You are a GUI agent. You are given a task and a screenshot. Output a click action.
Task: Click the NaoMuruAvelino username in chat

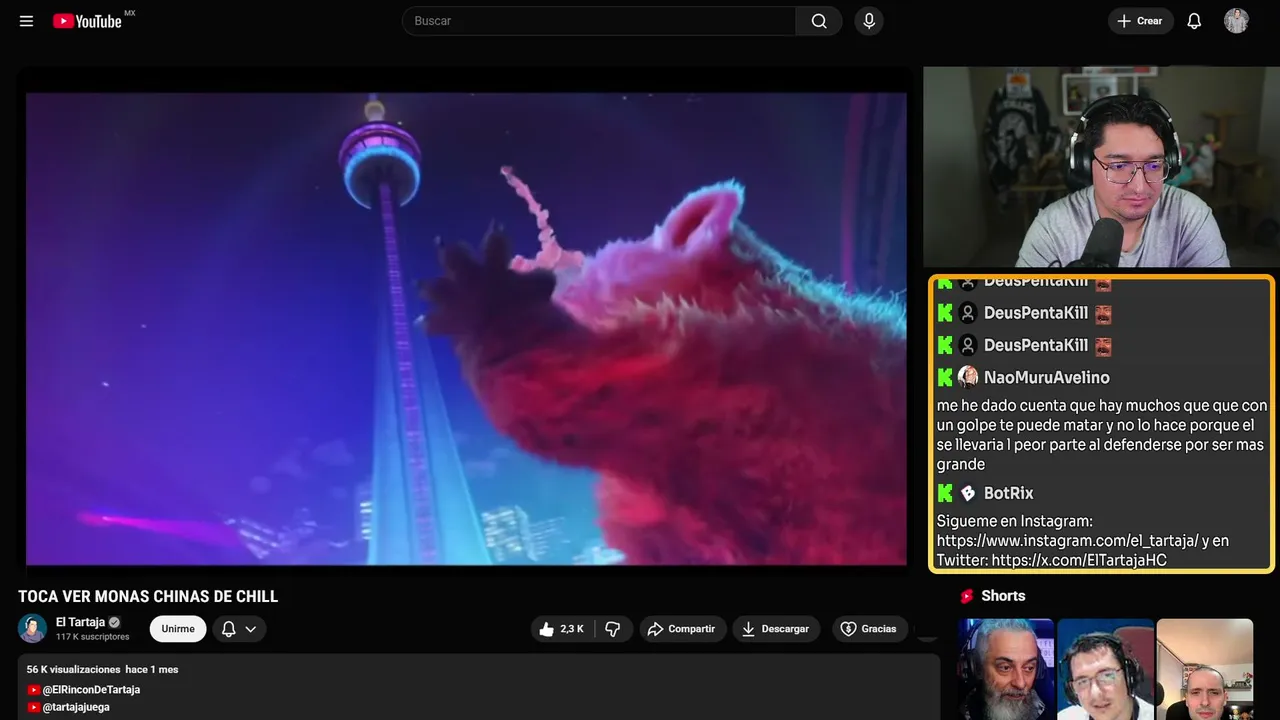pyautogui.click(x=1047, y=377)
